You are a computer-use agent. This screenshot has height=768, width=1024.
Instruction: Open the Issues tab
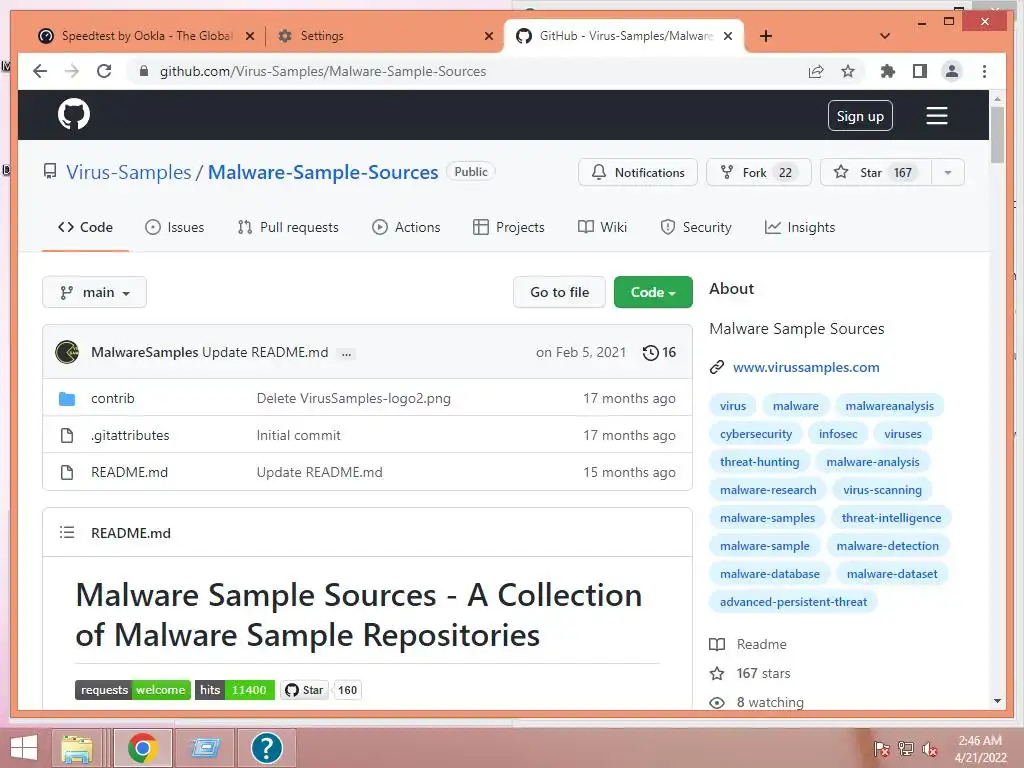[x=174, y=227]
